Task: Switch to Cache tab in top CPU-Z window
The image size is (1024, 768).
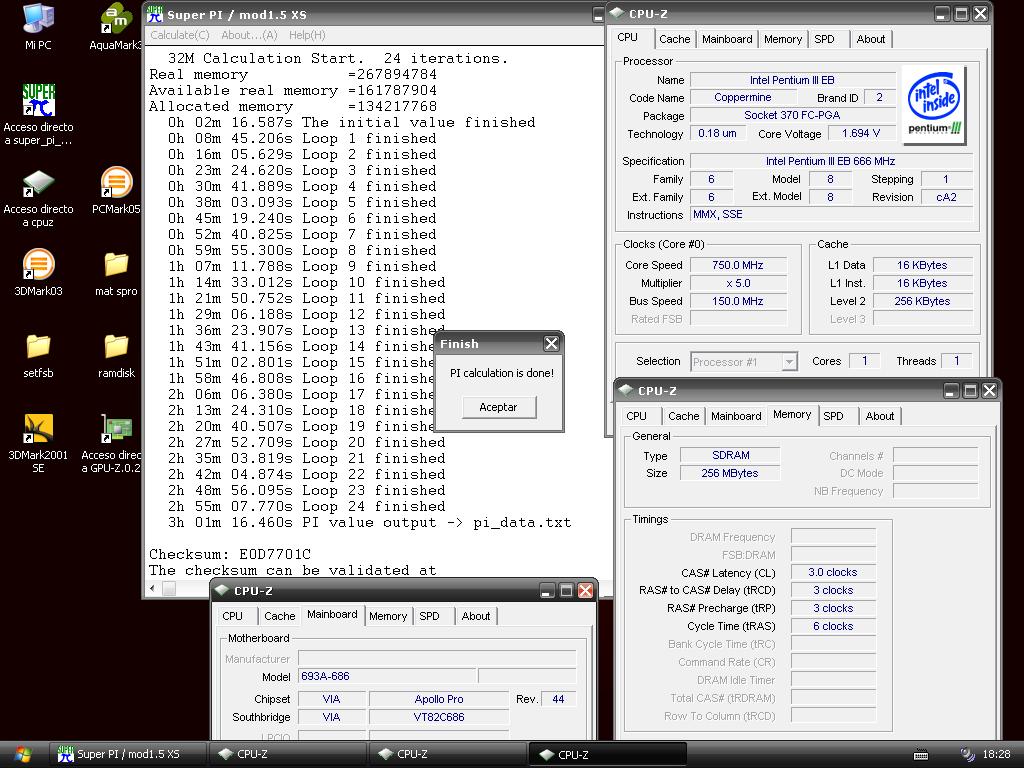Action: pos(675,39)
